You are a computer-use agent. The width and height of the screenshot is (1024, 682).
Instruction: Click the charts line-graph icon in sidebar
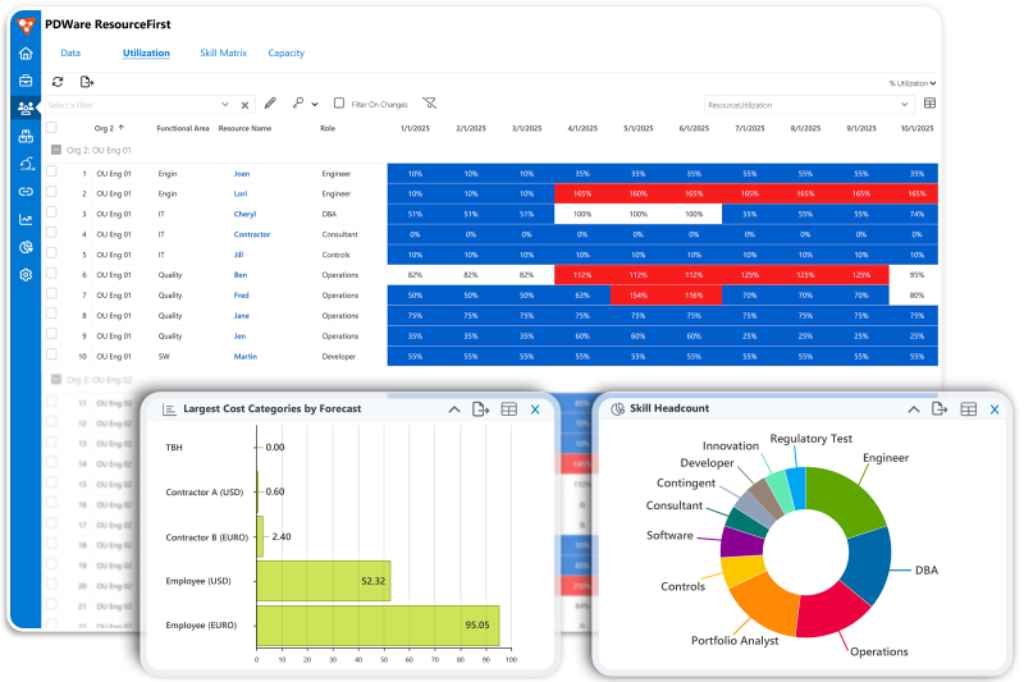(x=25, y=219)
